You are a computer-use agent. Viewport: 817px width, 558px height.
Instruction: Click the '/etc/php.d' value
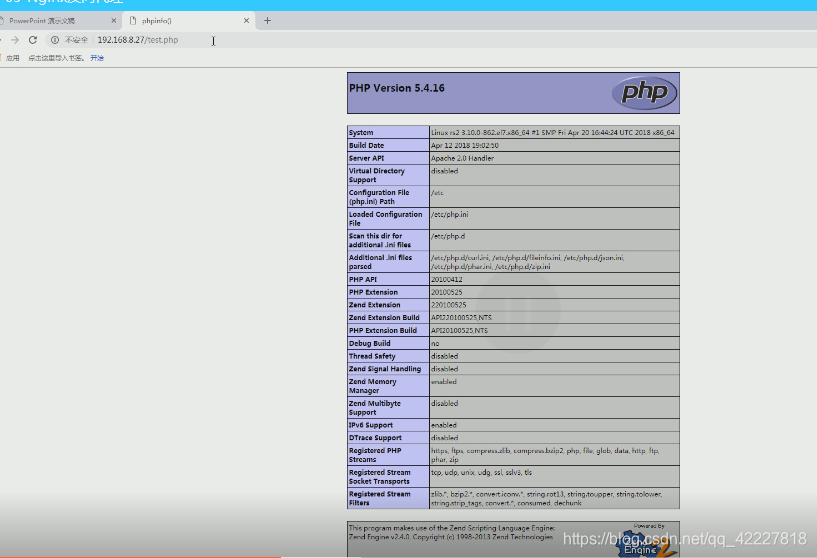448,236
